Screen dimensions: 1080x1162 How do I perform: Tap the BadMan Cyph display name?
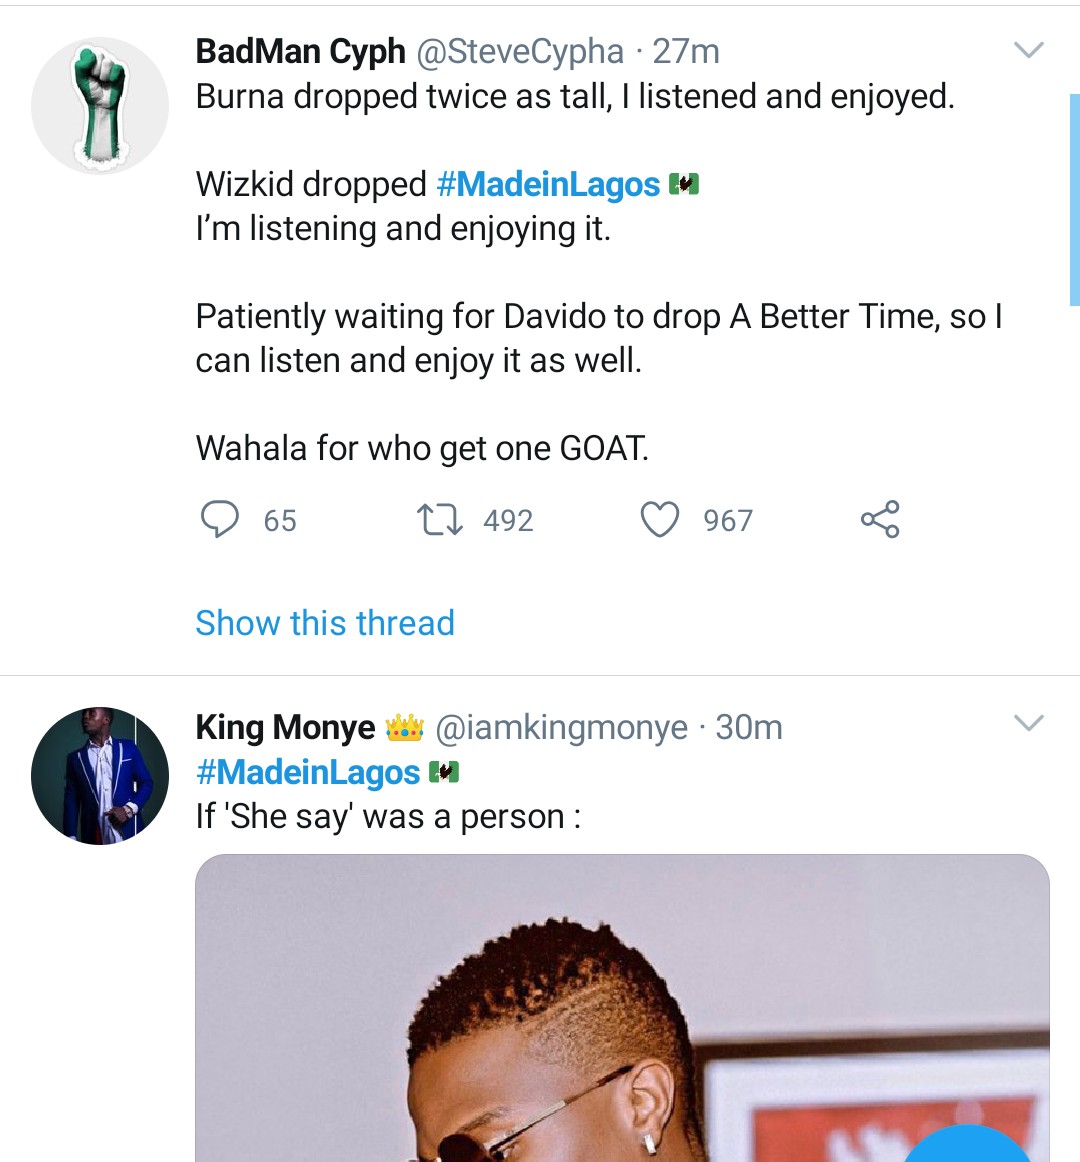click(300, 51)
